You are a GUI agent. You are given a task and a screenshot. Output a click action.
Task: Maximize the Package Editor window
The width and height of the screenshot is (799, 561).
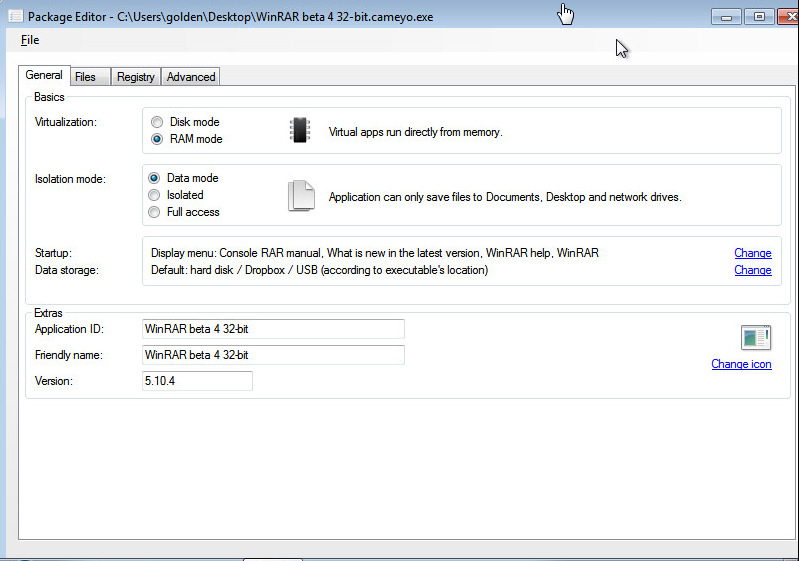coord(759,17)
